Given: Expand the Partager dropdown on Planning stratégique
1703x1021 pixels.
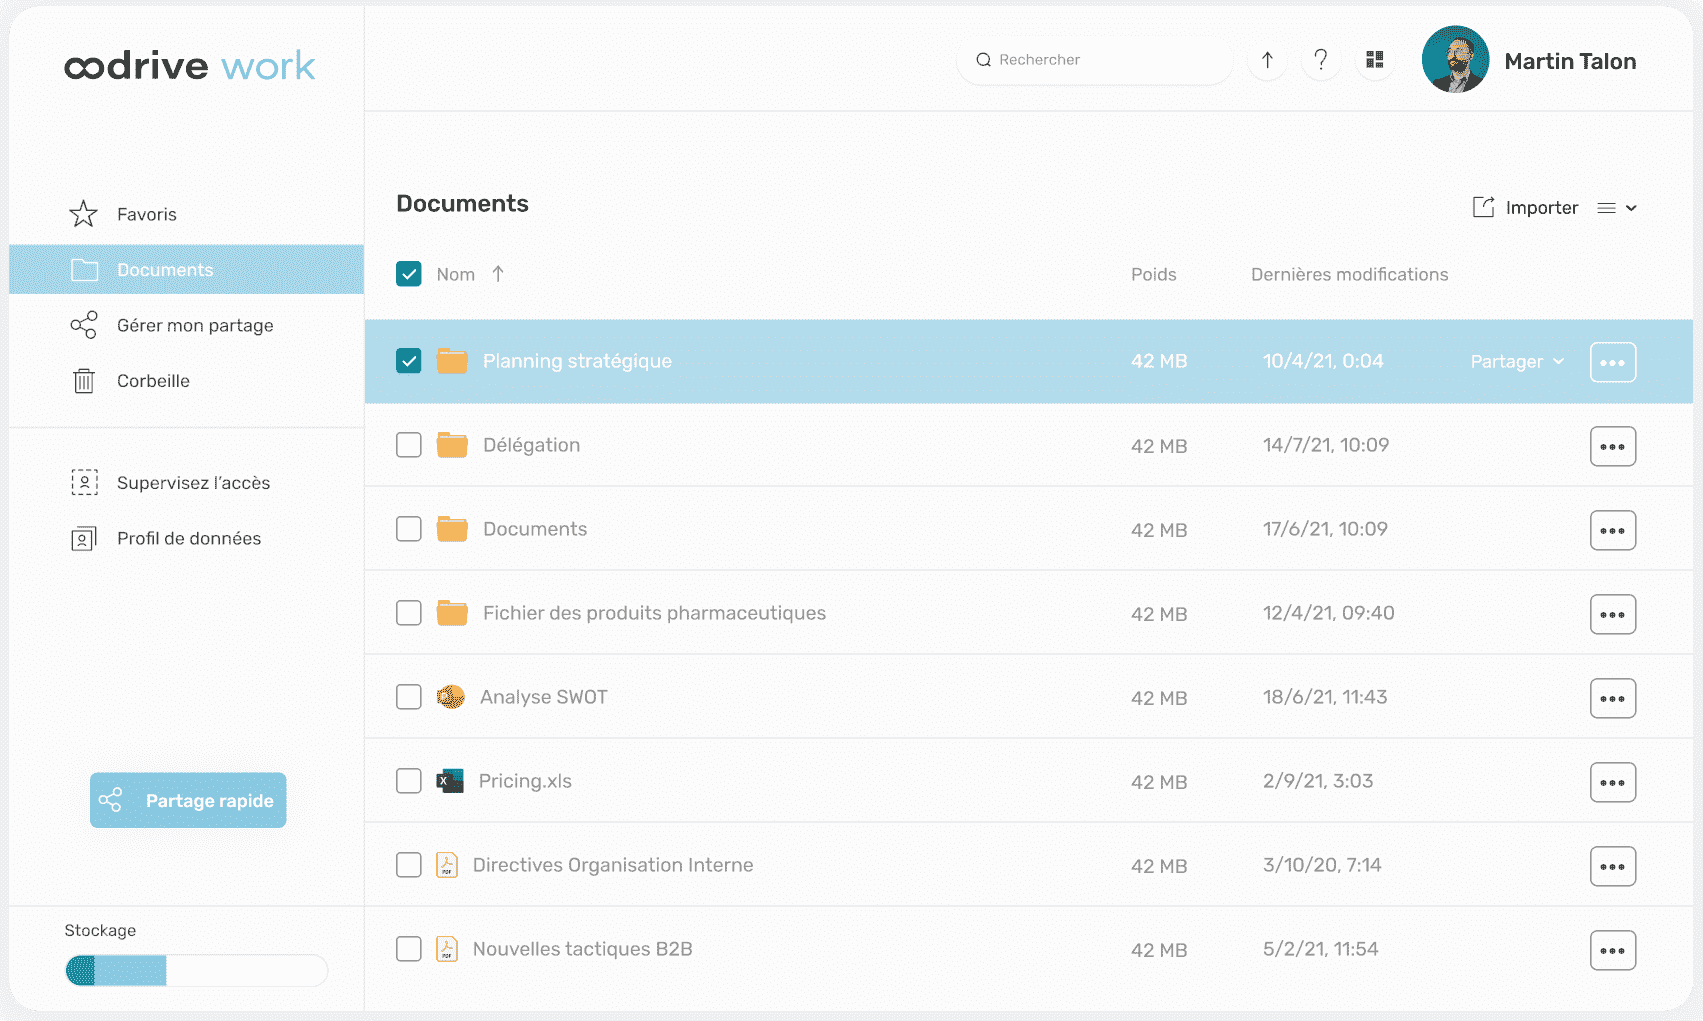Looking at the screenshot, I should (1517, 362).
